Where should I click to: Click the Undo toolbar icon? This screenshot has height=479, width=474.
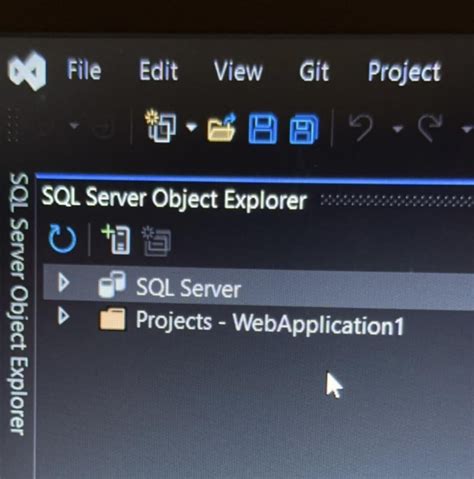(x=361, y=127)
